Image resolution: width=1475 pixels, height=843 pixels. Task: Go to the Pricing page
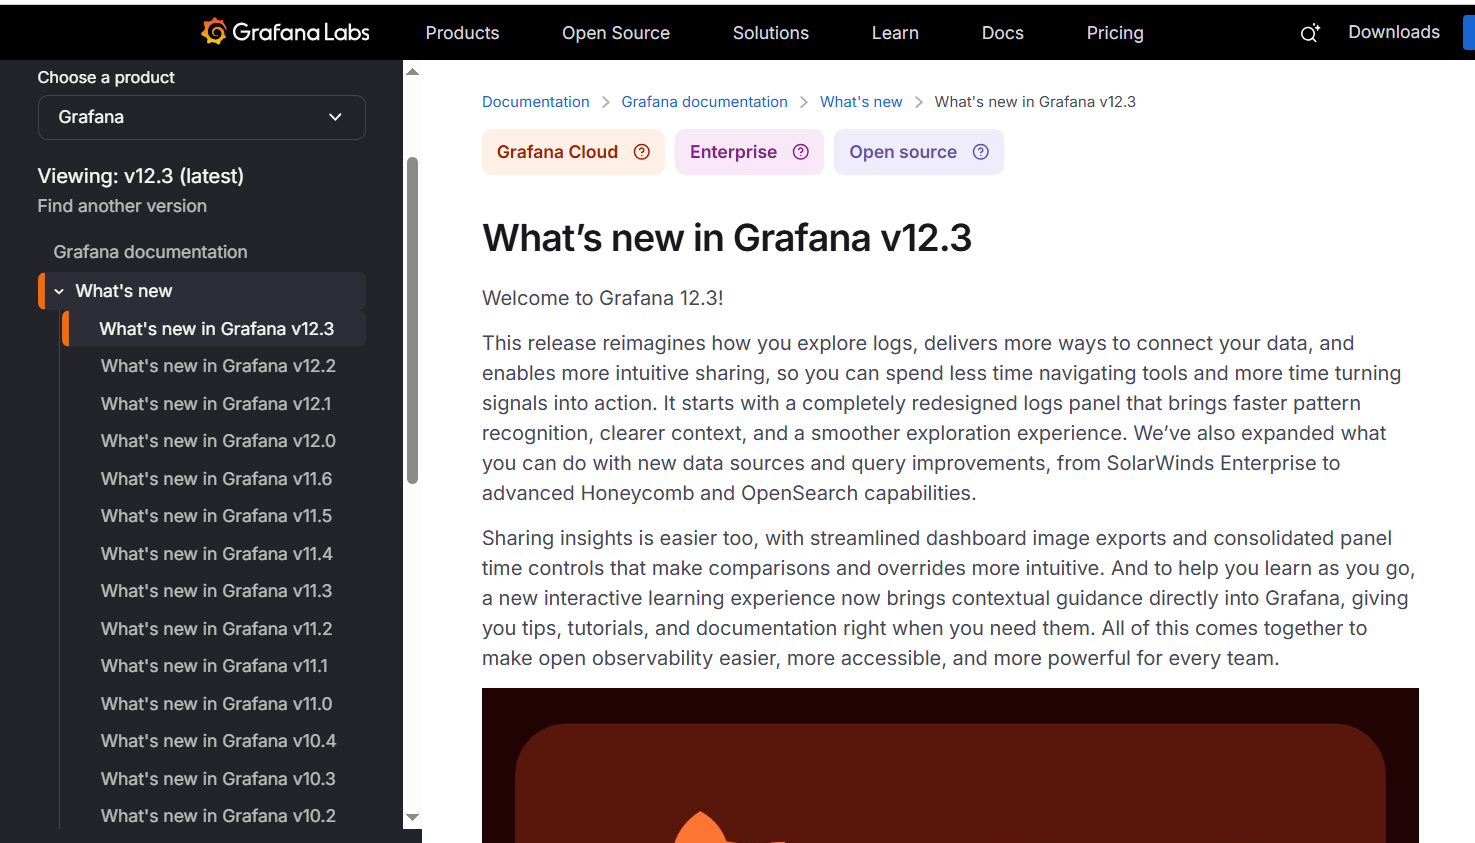click(x=1115, y=33)
